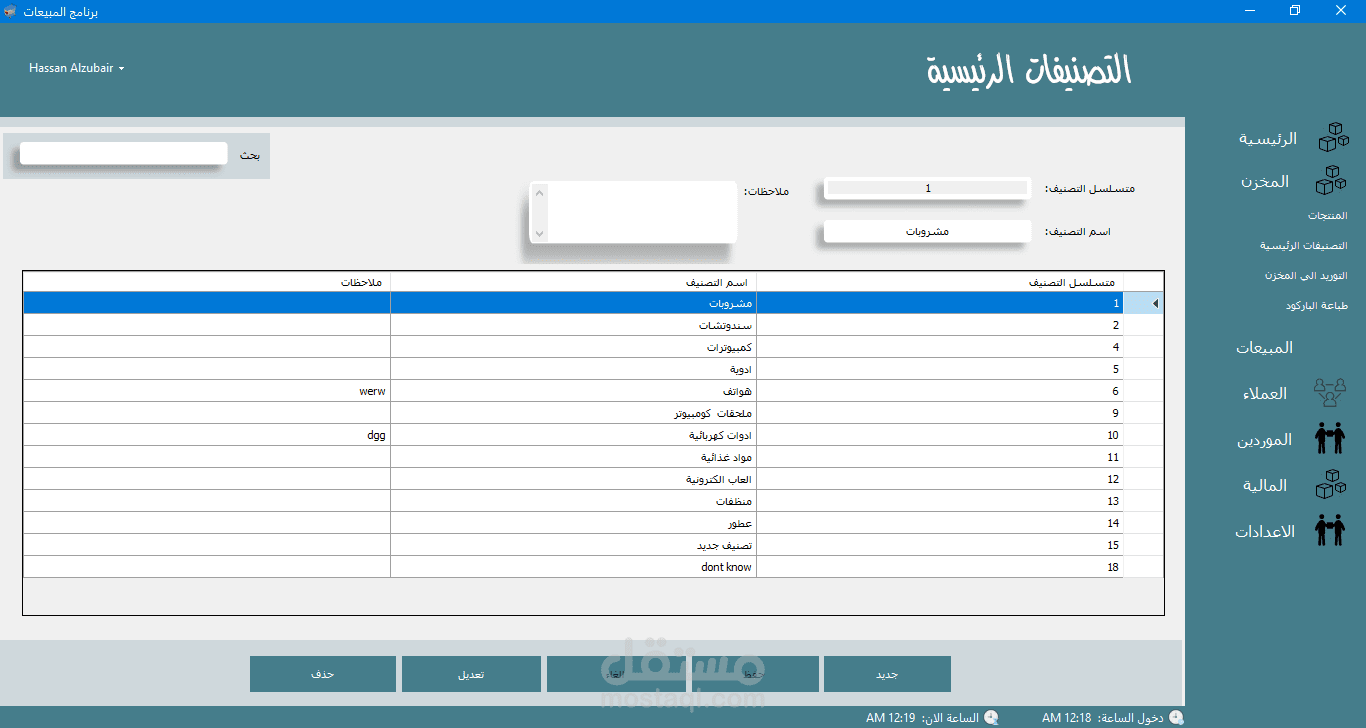Click the حذف delete button
Viewport: 1366px width, 728px height.
click(323, 674)
